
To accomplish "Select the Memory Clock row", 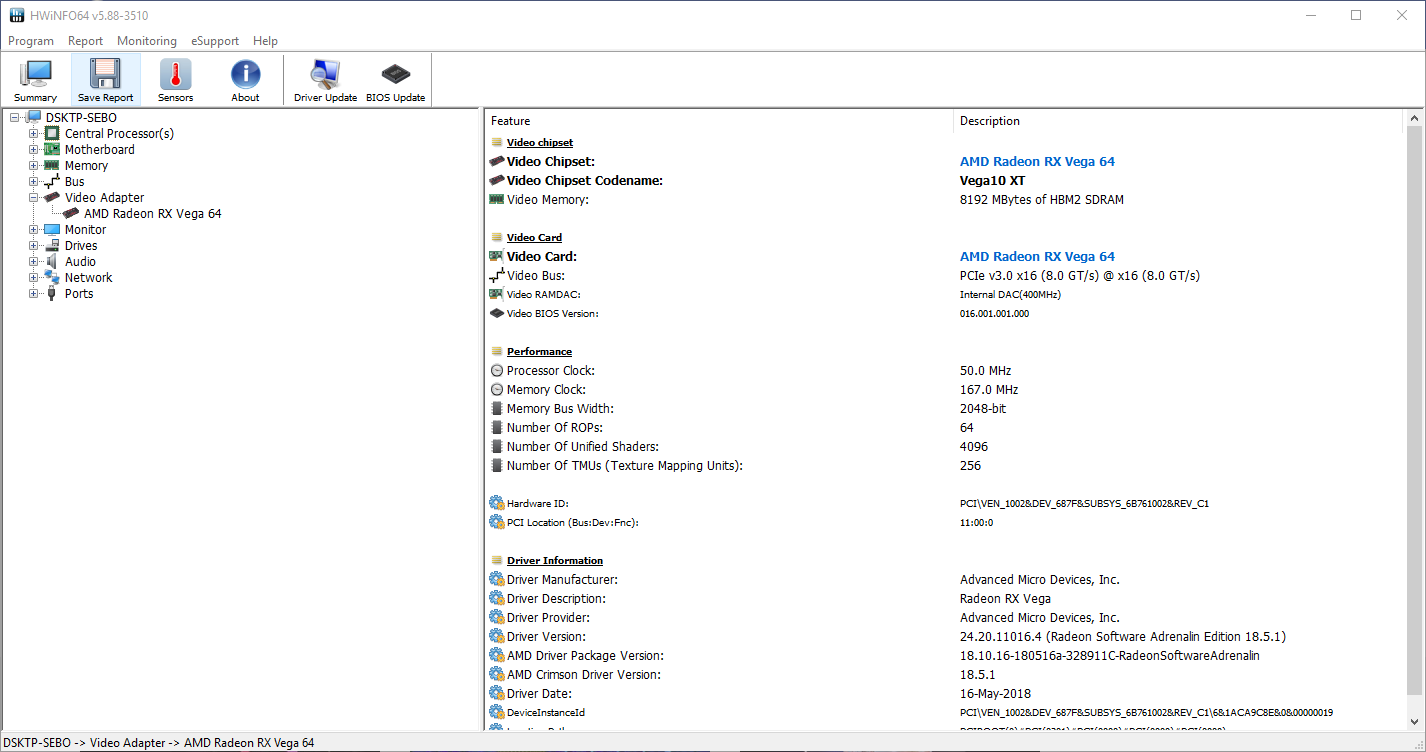I will tap(945, 390).
